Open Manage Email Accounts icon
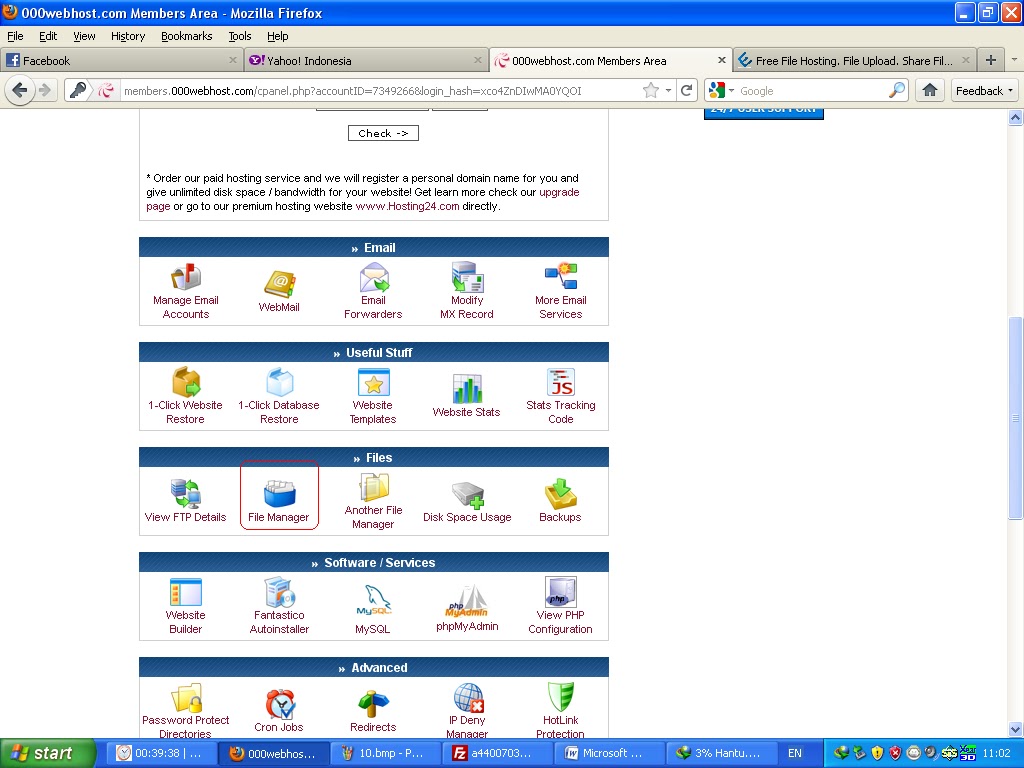Image resolution: width=1024 pixels, height=768 pixels. pyautogui.click(x=185, y=277)
